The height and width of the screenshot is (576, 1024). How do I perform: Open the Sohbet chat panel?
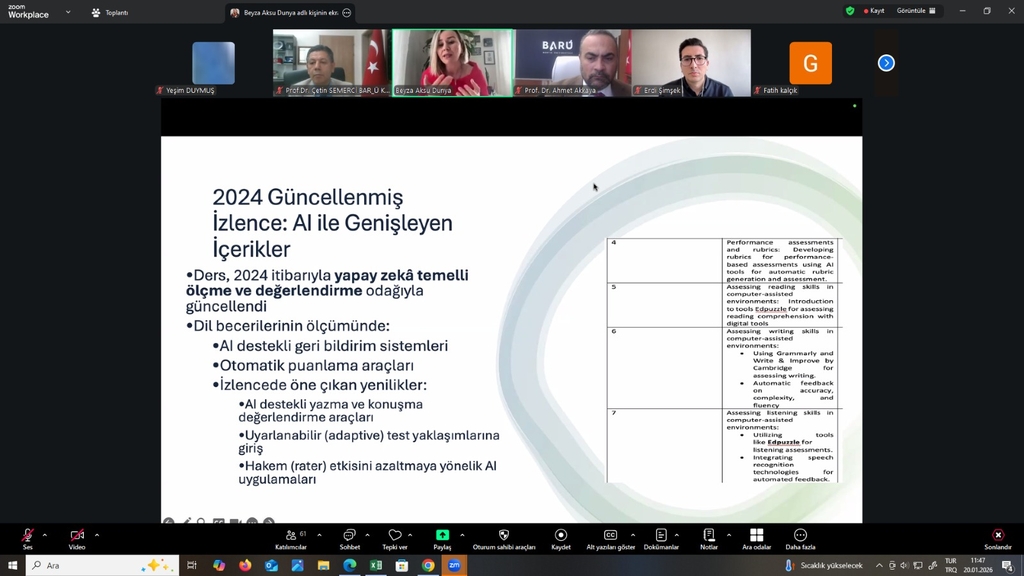pos(349,536)
